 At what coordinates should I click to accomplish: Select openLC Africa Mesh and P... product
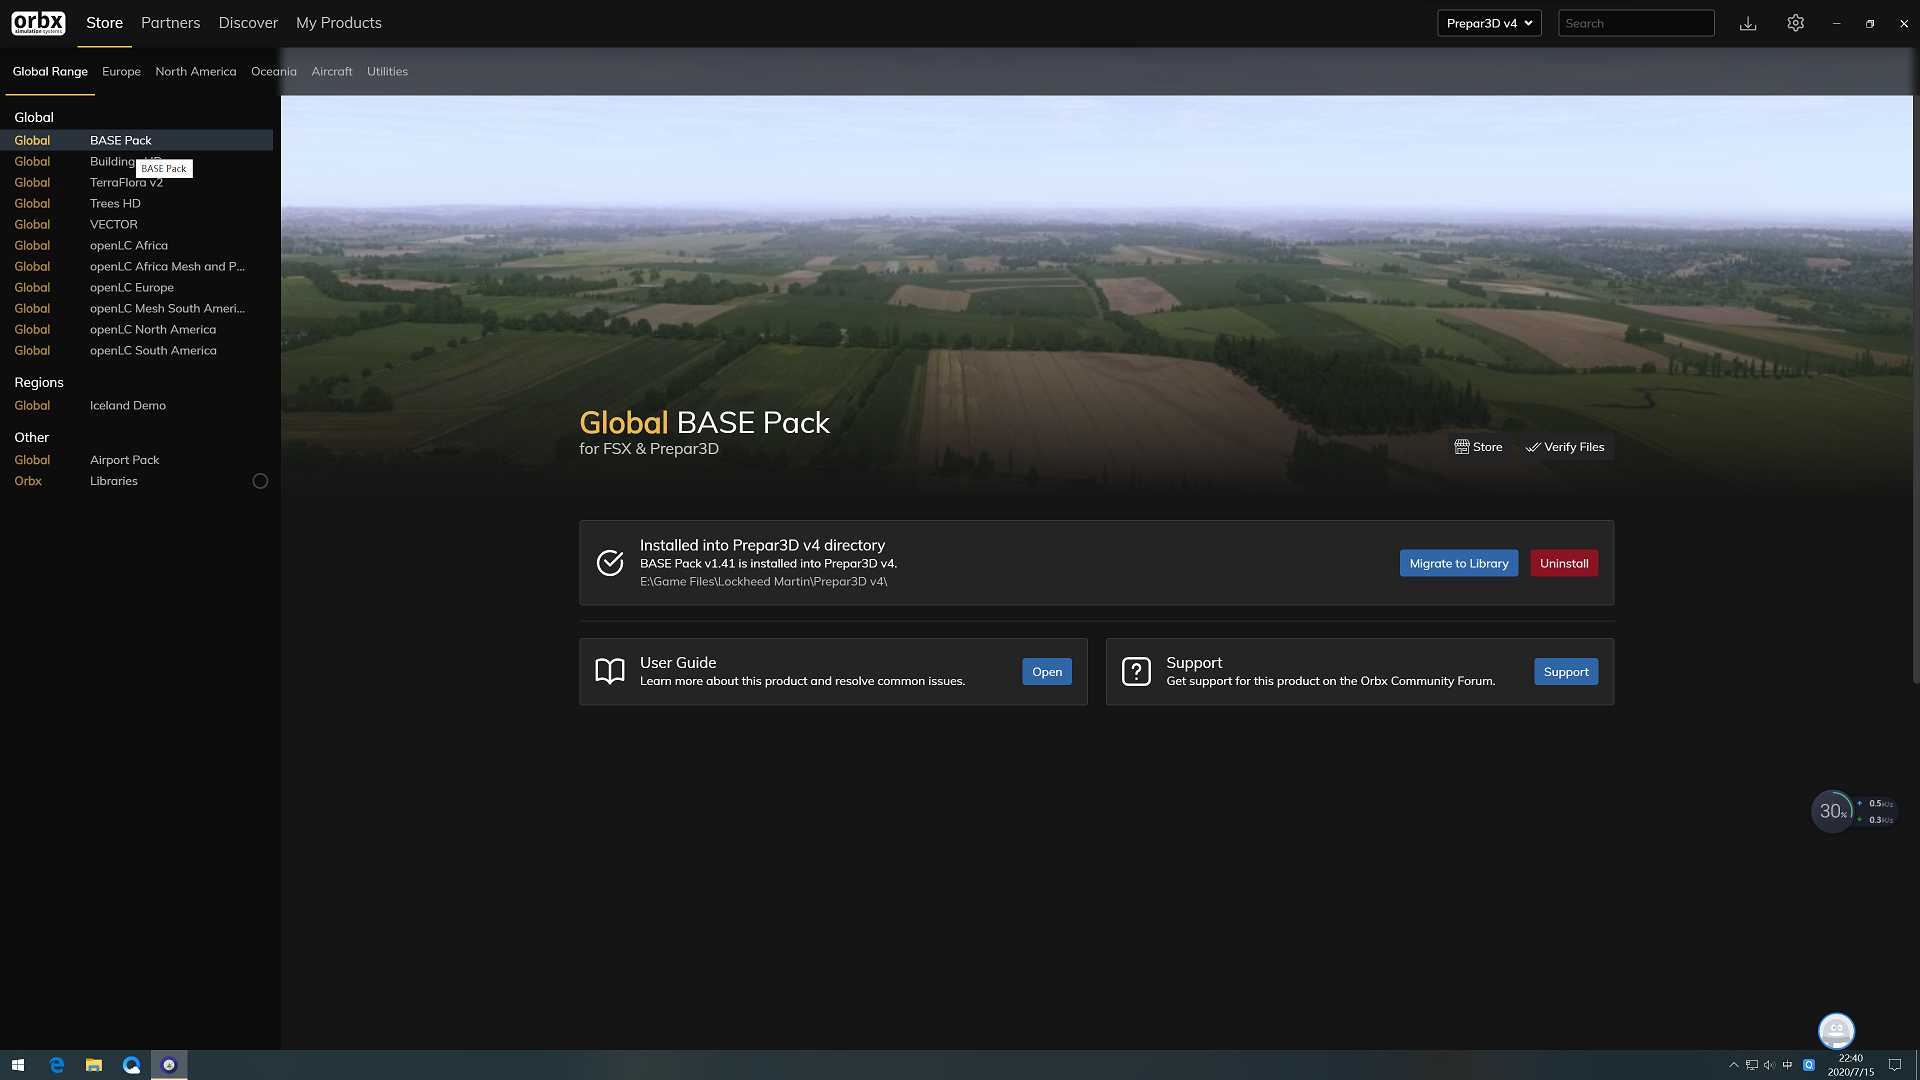click(136, 267)
